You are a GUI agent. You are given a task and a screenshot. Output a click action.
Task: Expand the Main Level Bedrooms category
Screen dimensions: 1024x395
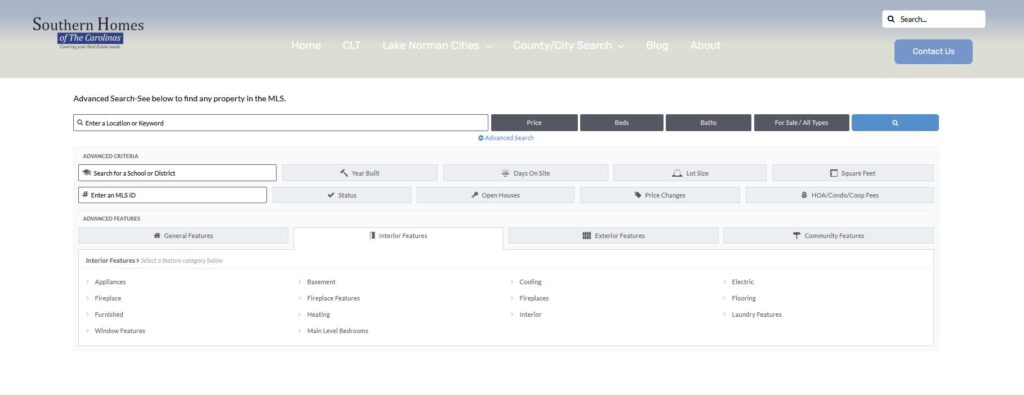click(x=337, y=331)
